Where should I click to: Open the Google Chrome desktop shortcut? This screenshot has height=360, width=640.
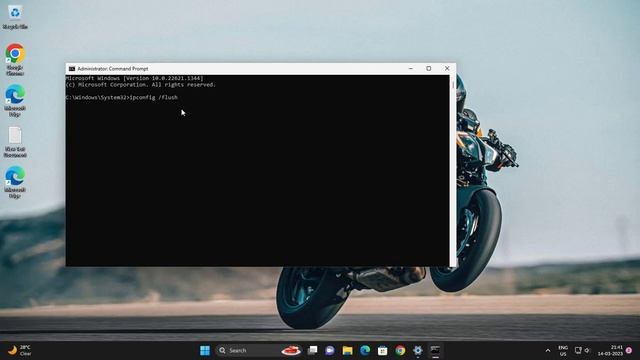pos(15,59)
